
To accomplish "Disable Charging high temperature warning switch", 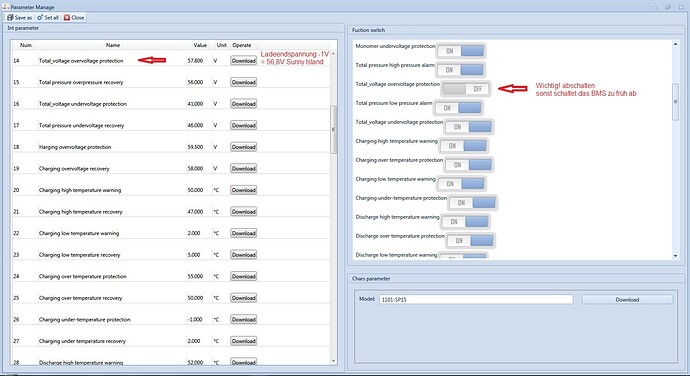I will point(463,146).
